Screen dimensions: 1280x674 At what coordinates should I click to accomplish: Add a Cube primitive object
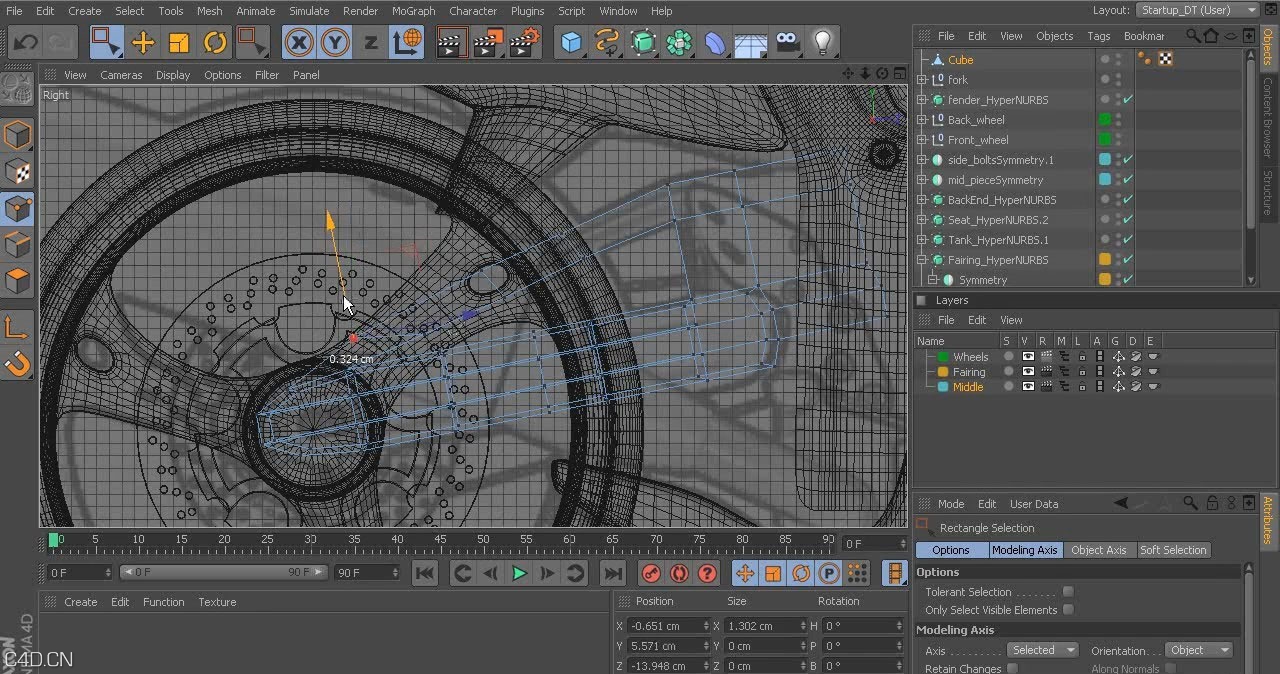[571, 42]
